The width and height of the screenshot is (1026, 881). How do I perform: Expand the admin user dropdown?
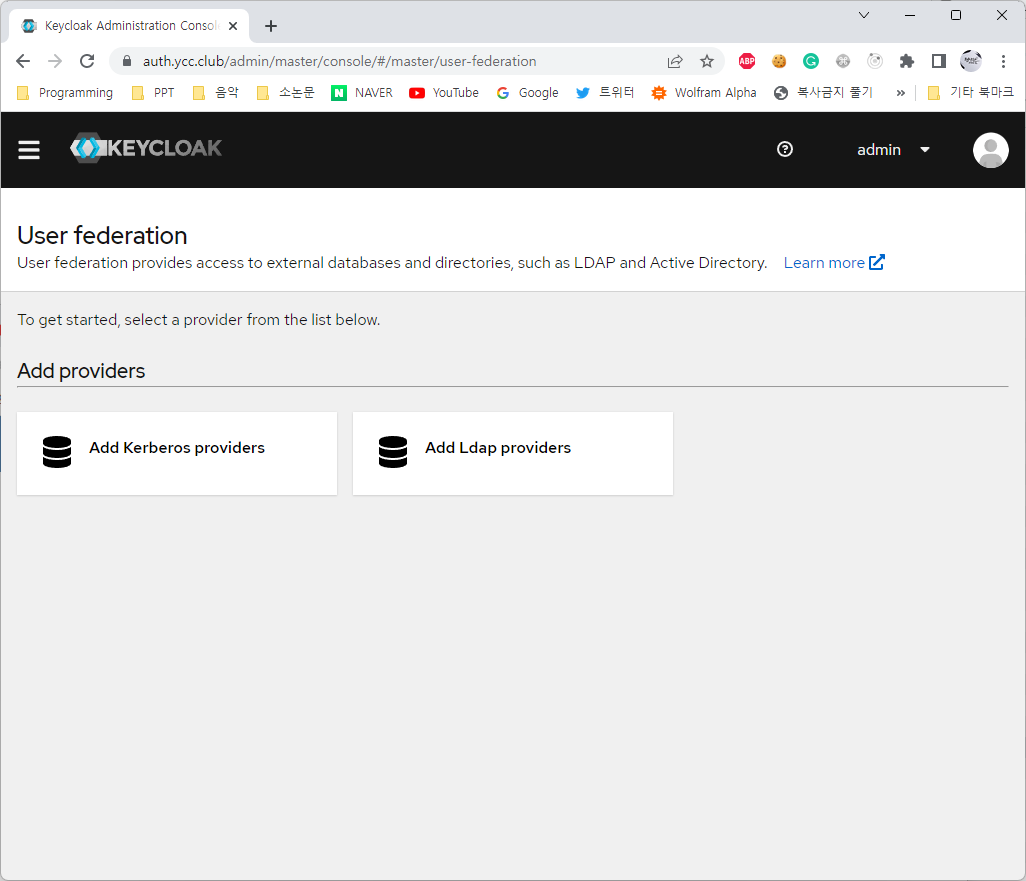click(893, 150)
